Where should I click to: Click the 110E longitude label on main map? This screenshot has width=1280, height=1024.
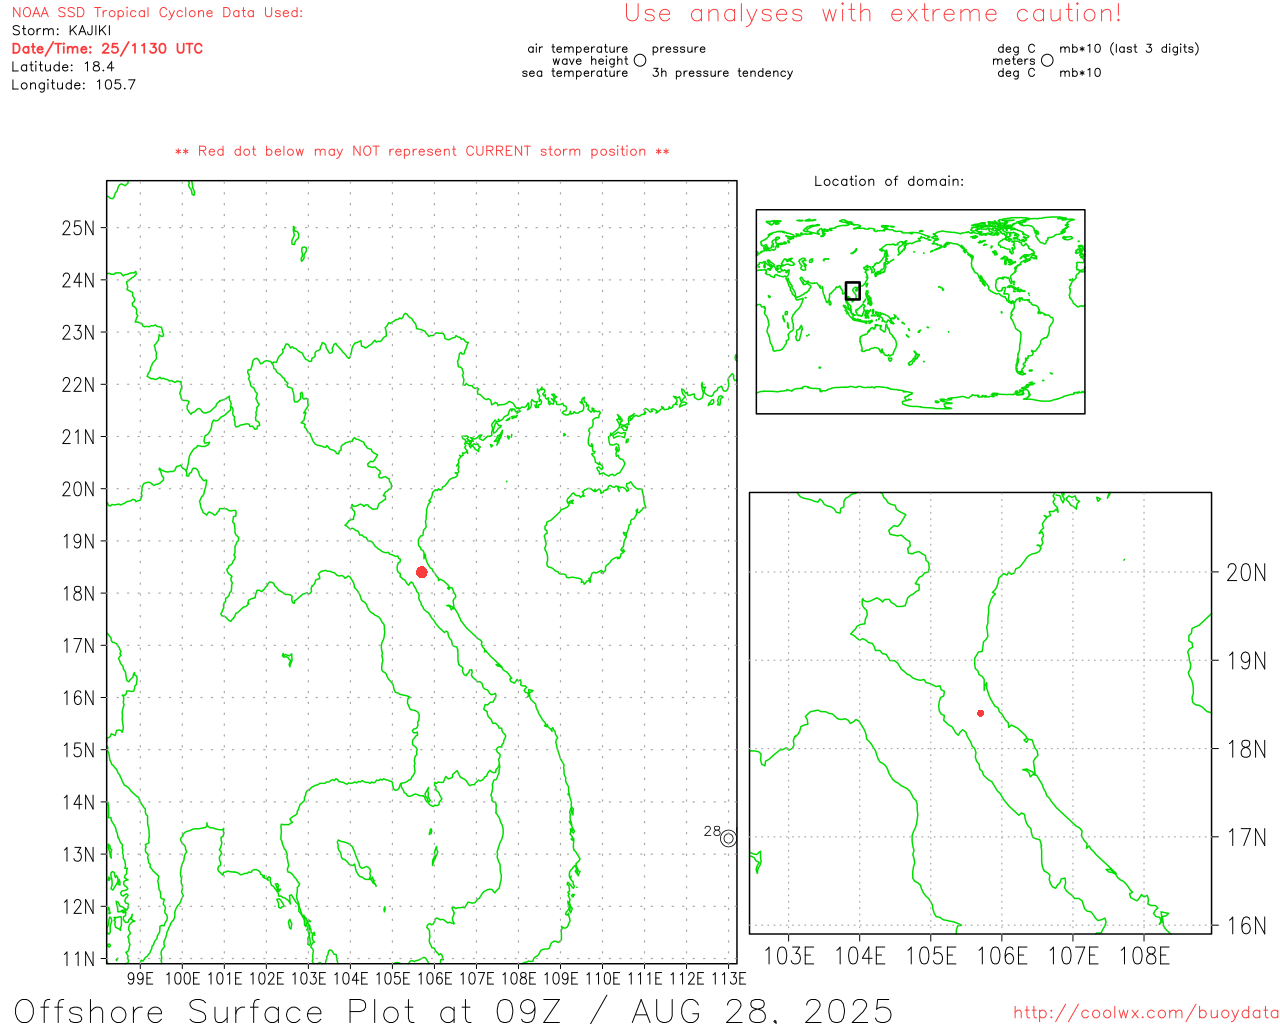click(602, 978)
